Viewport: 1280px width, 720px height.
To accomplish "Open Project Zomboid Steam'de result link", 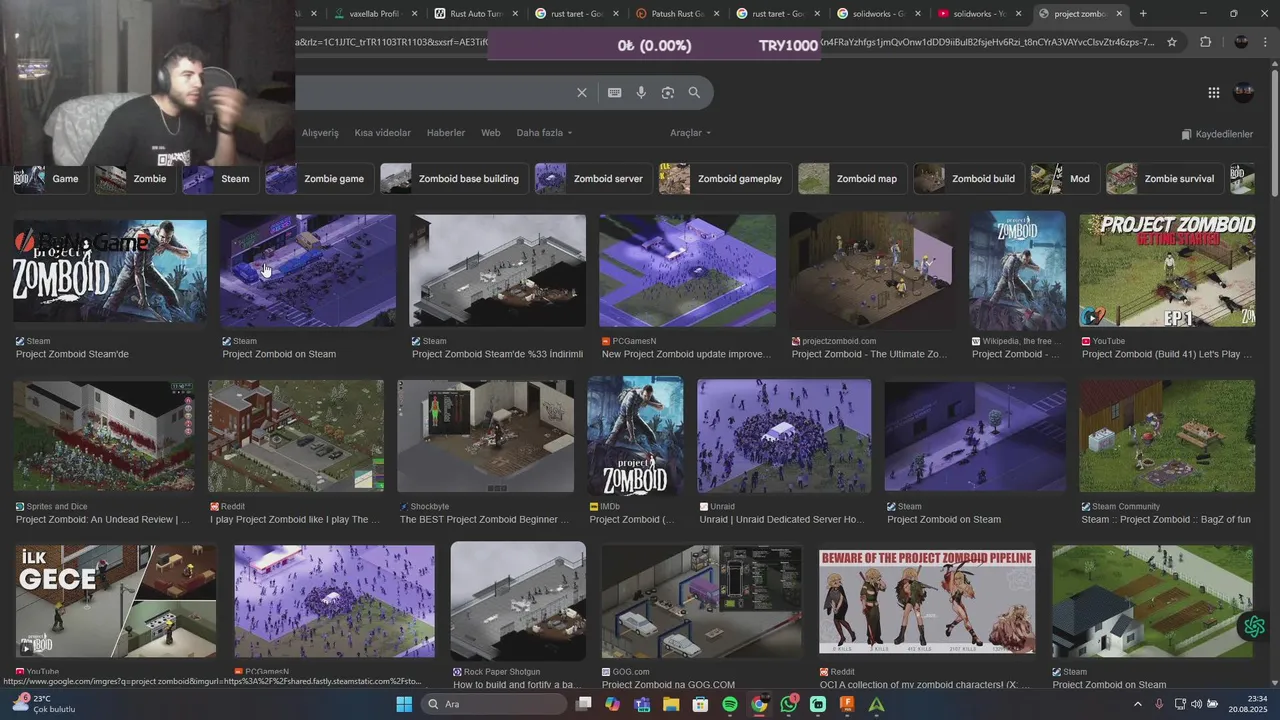I will point(72,354).
